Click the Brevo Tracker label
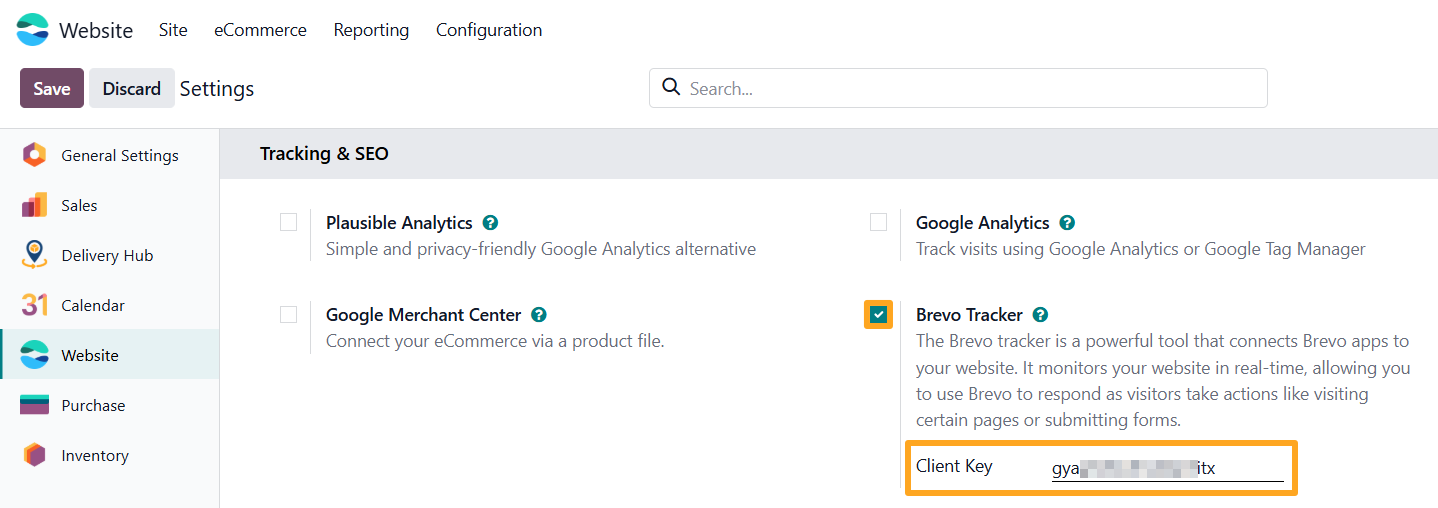The height and width of the screenshot is (508, 1438). 969,315
